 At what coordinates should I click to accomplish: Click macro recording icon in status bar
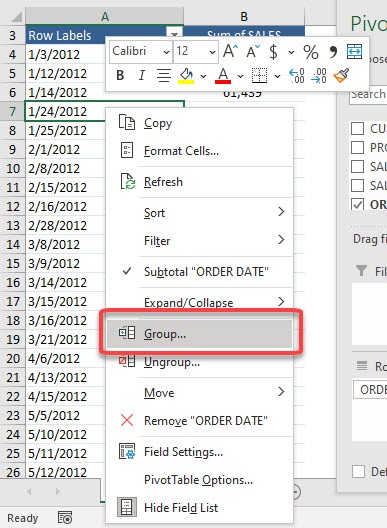[65, 518]
